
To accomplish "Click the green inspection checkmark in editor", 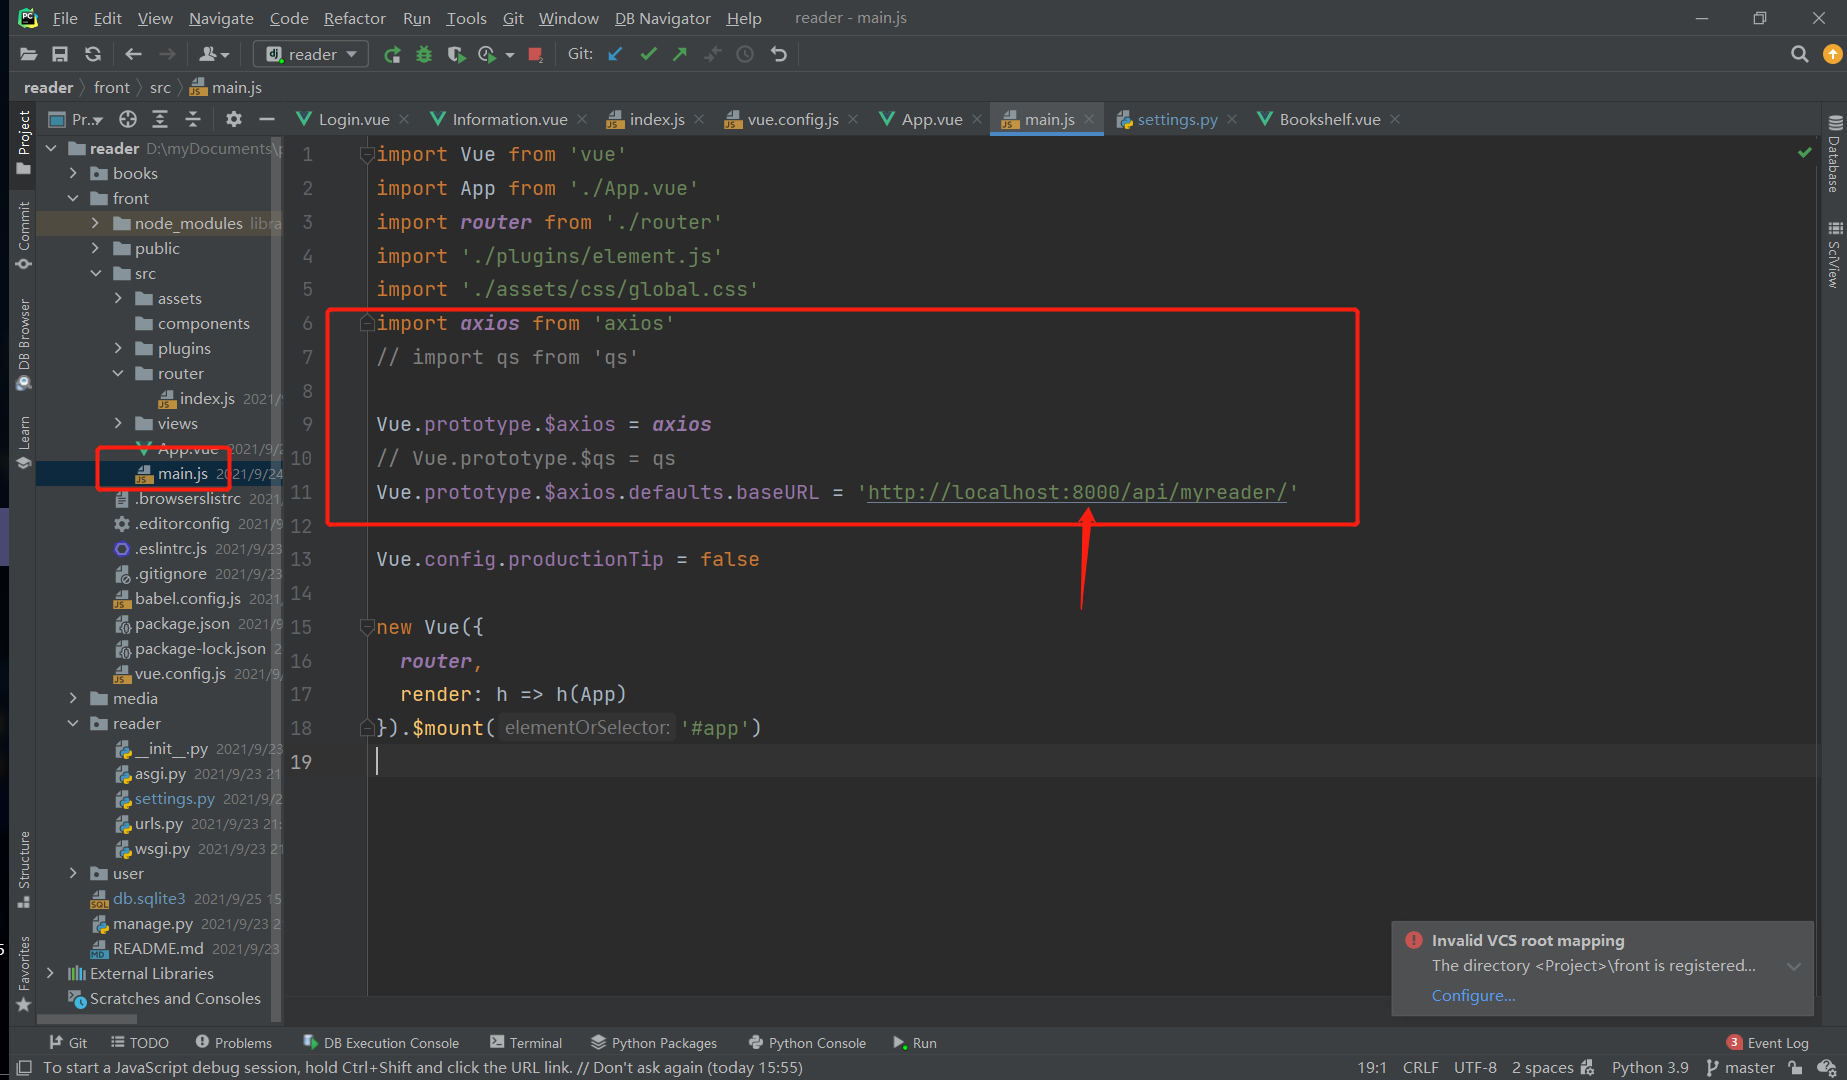I will click(1804, 153).
